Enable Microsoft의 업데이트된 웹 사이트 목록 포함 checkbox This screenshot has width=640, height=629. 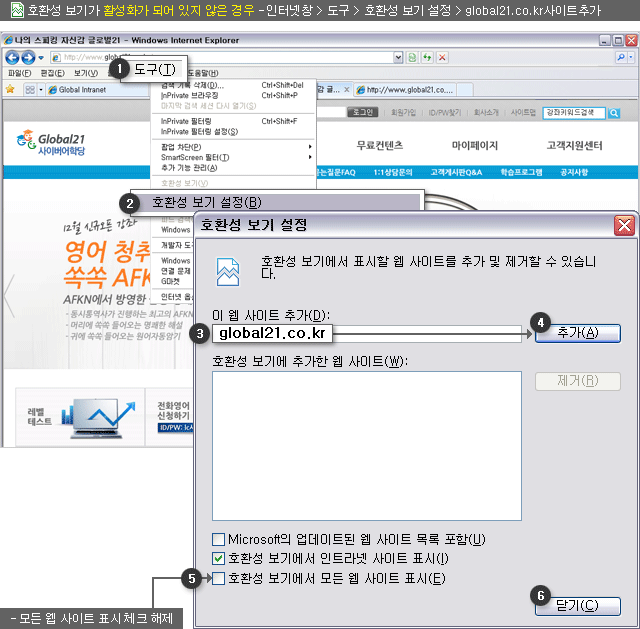[219, 540]
